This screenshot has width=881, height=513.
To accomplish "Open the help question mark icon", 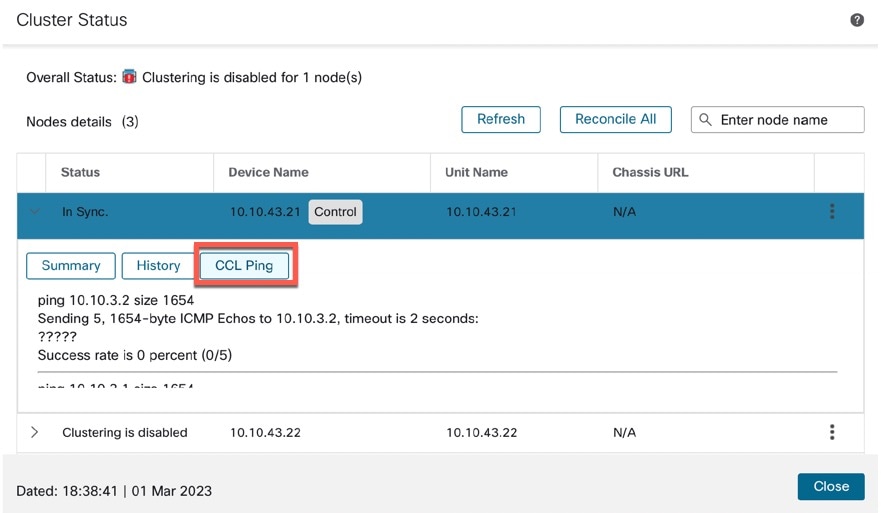I will pyautogui.click(x=856, y=20).
